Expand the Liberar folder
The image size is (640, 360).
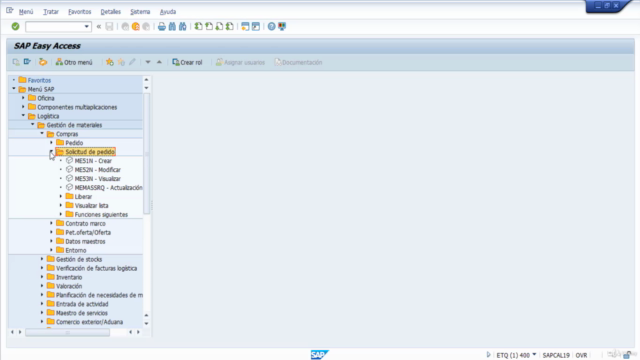click(61, 196)
